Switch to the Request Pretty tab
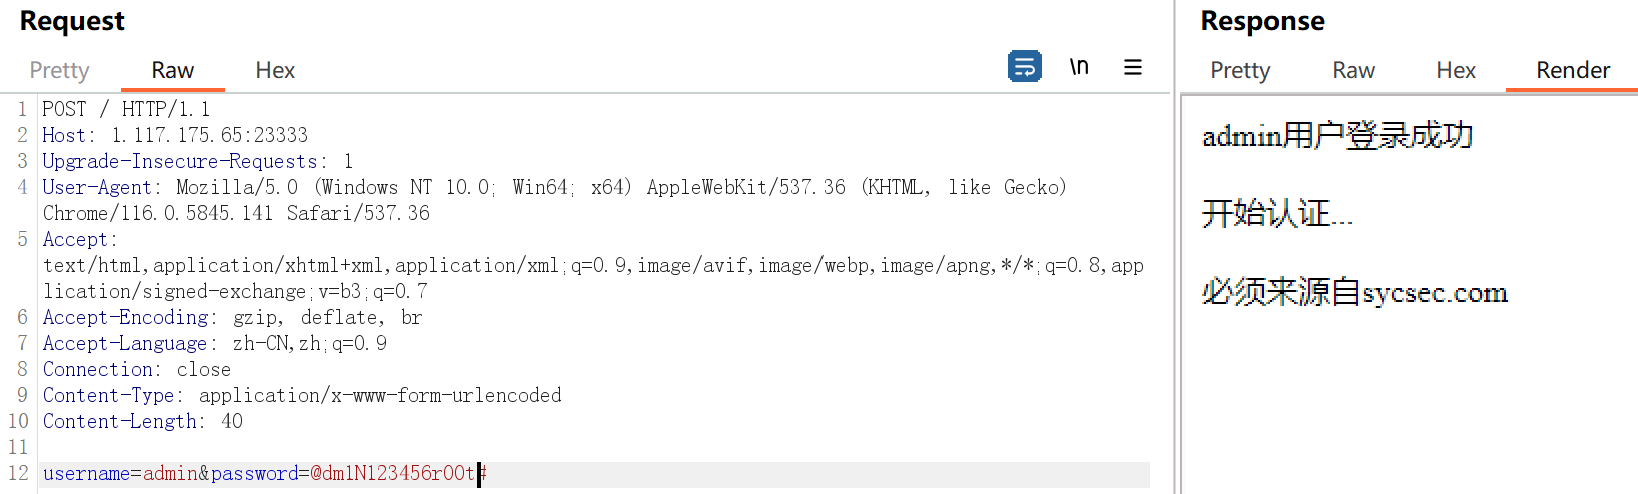The width and height of the screenshot is (1638, 494). (59, 70)
